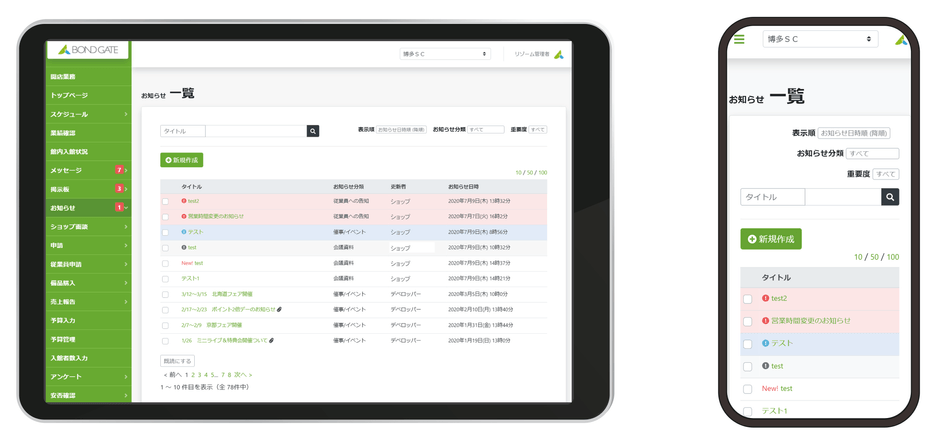Open New! test notice on phone
This screenshot has height=442, width=940.
tap(777, 389)
